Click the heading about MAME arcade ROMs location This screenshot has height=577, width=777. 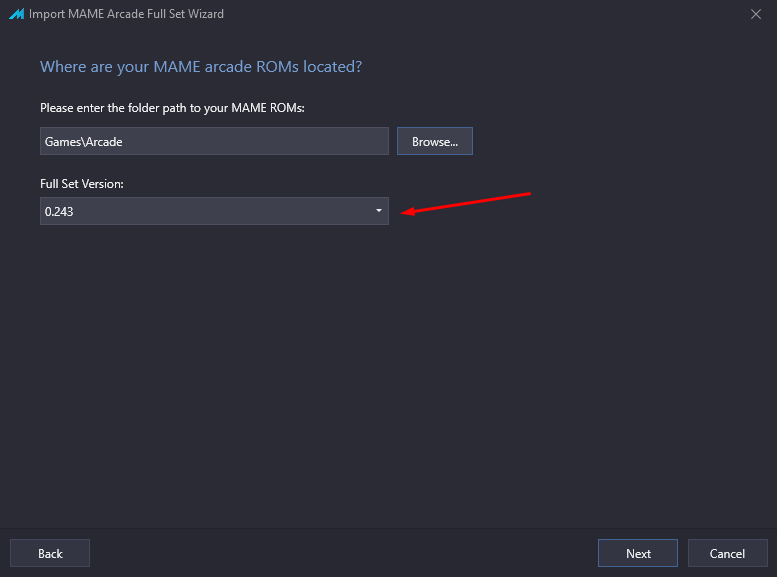coord(201,67)
